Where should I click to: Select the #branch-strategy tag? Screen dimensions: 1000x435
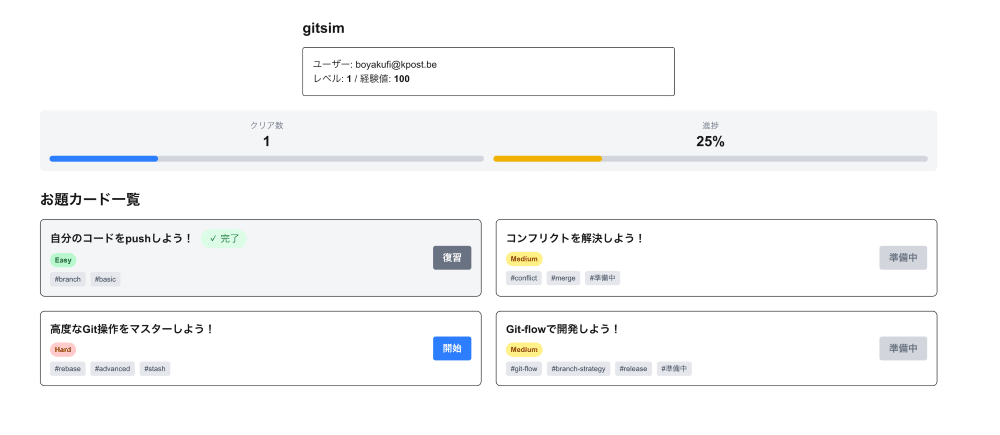tap(579, 369)
